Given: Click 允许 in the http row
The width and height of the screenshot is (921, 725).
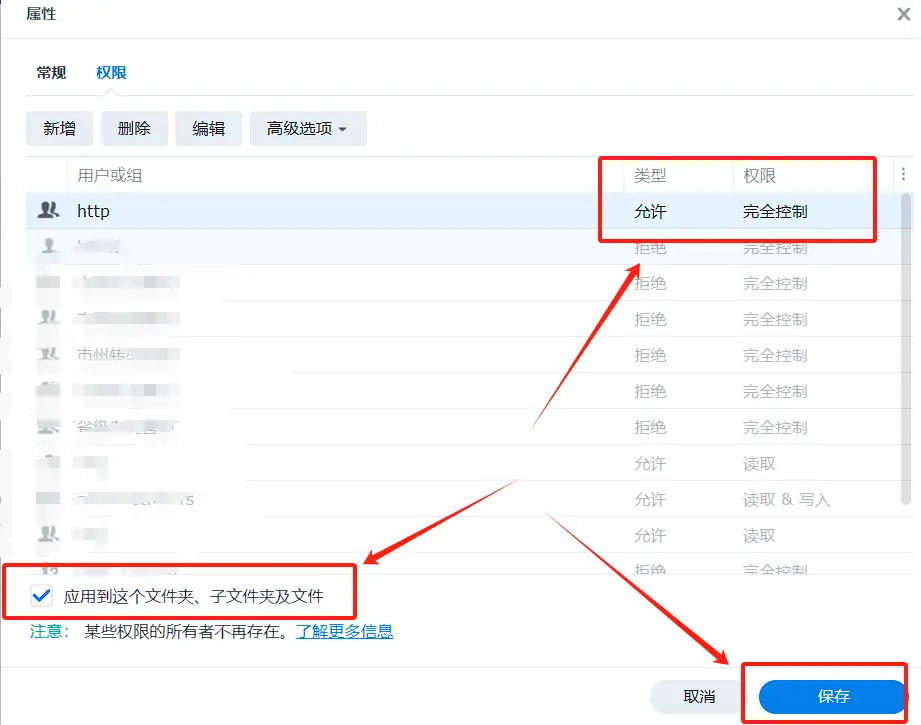Looking at the screenshot, I should coord(650,211).
